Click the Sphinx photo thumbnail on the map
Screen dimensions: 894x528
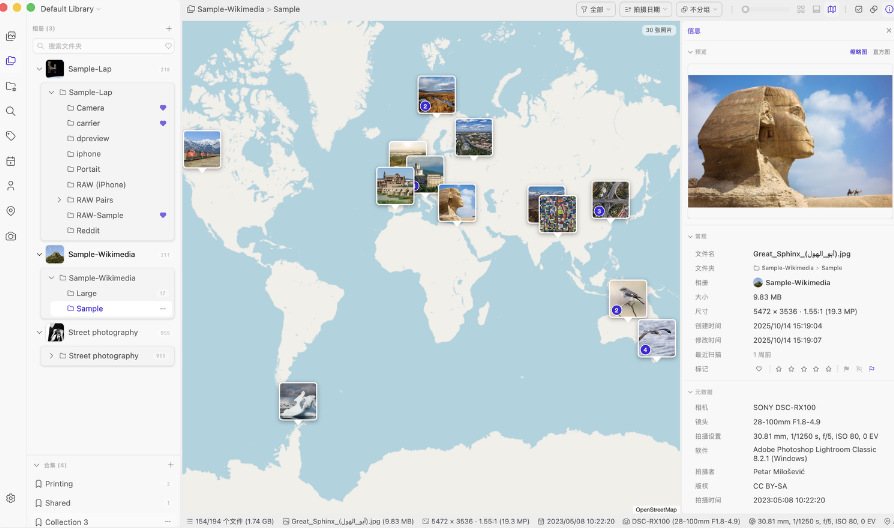coord(457,202)
